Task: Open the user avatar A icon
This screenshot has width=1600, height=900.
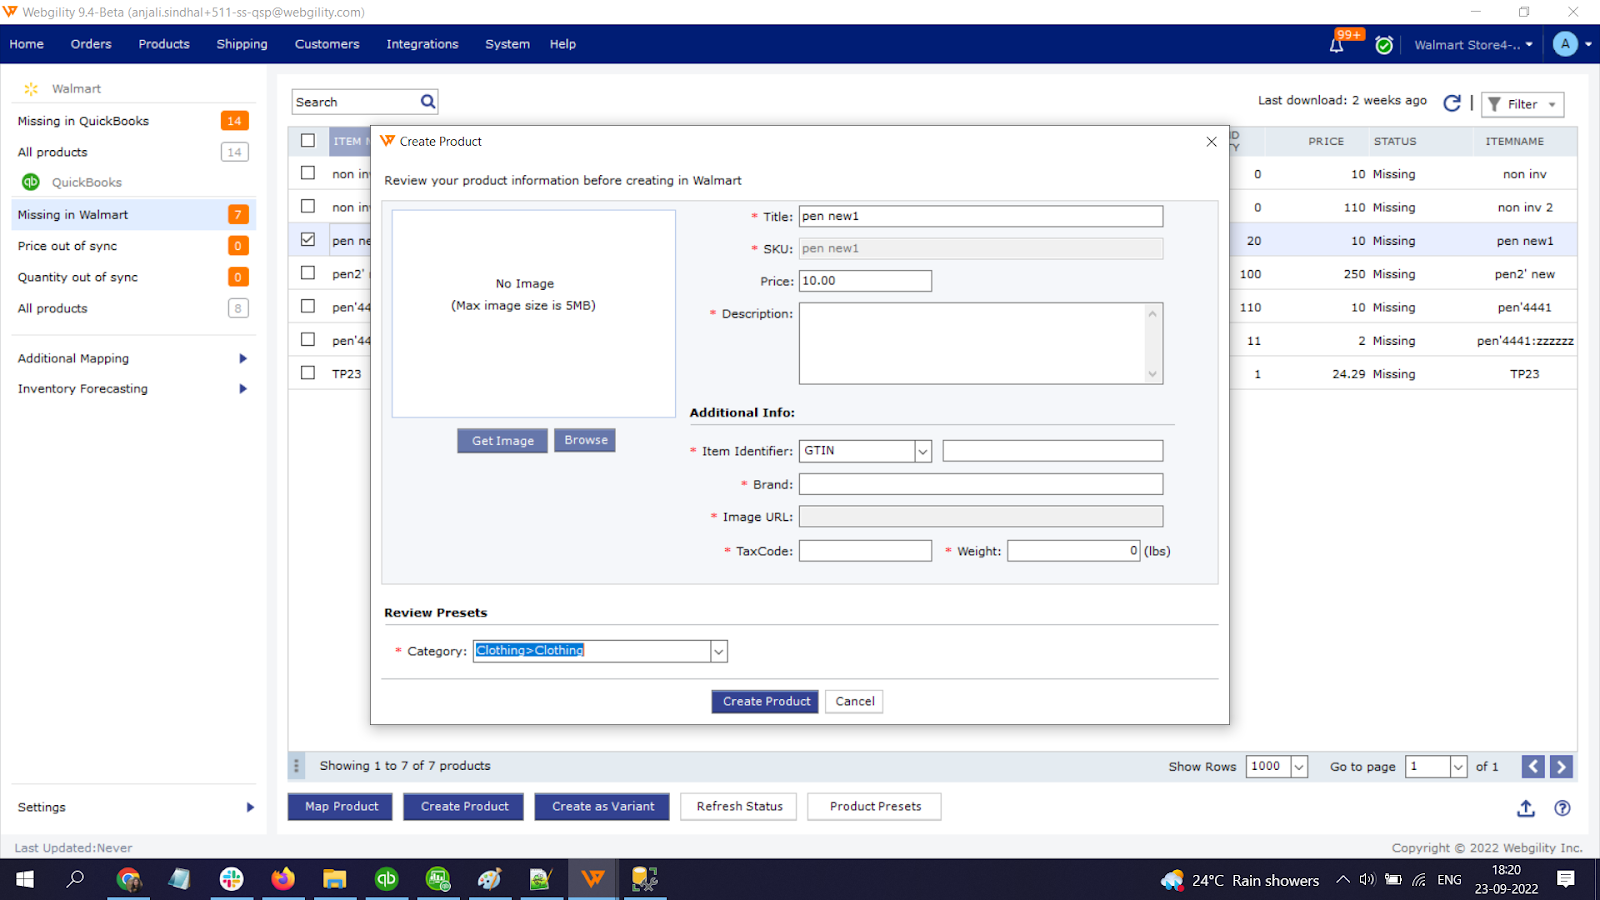Action: pyautogui.click(x=1565, y=44)
